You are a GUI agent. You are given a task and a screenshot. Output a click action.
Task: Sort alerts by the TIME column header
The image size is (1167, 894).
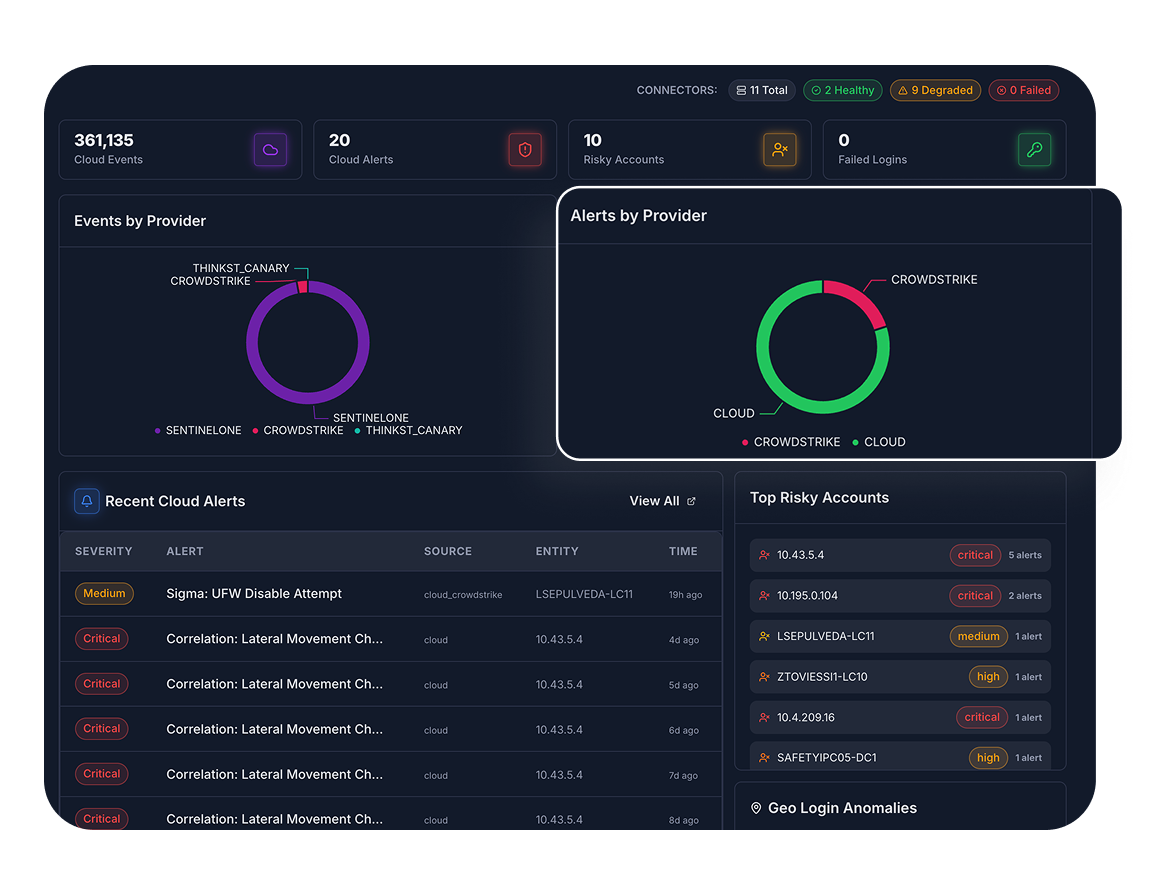coord(683,552)
